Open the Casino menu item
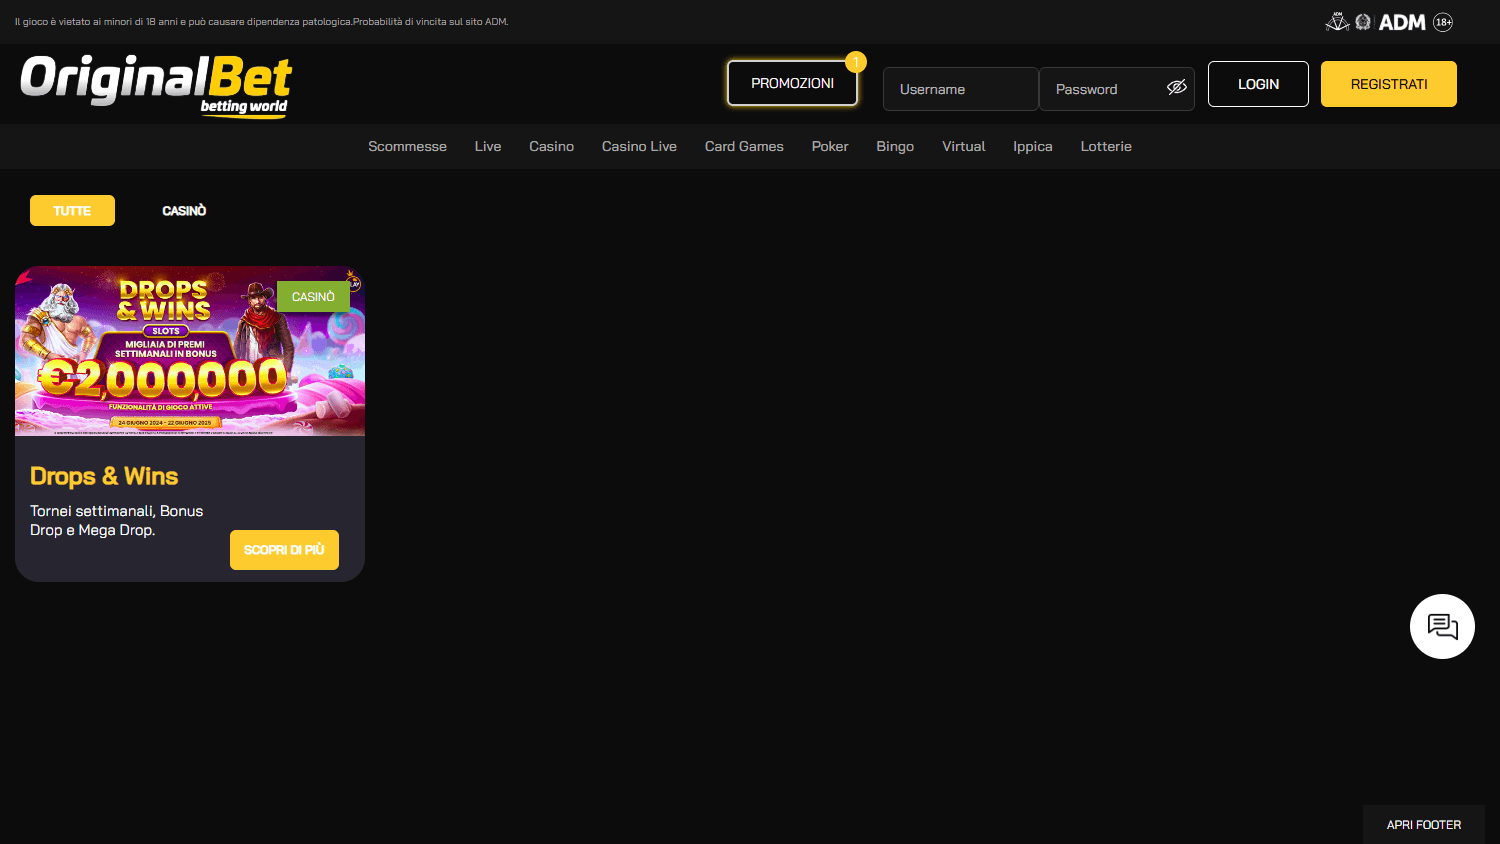 coord(551,146)
